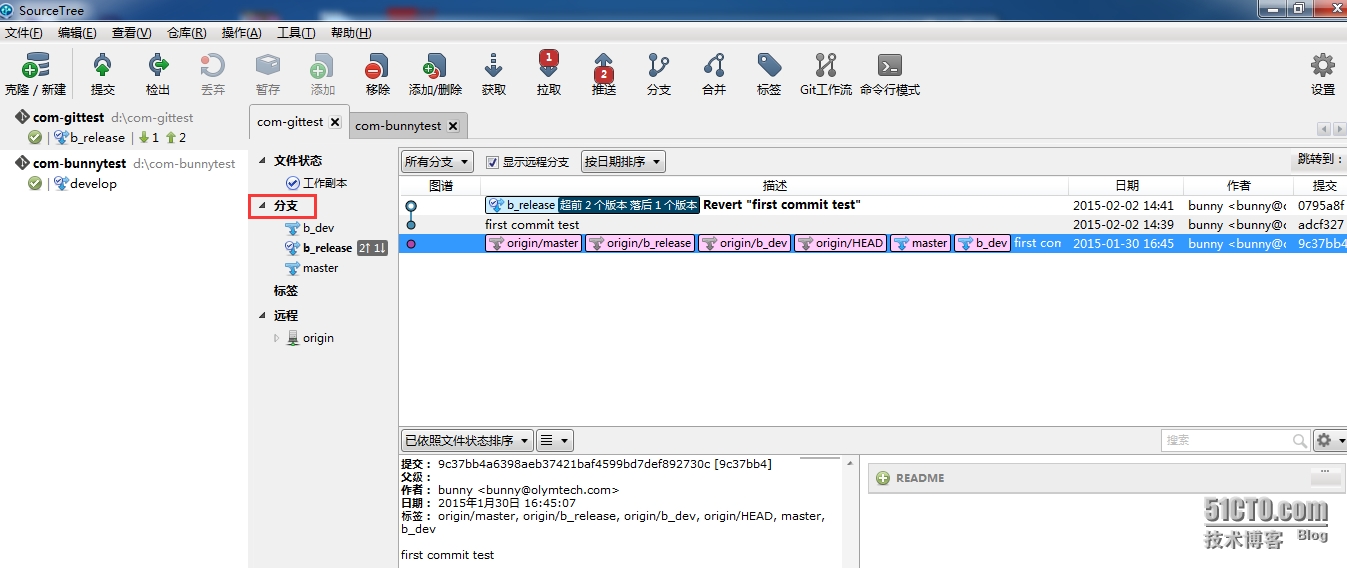Click the origin/HEAD label on selected commit
1347x568 pixels.
(840, 243)
